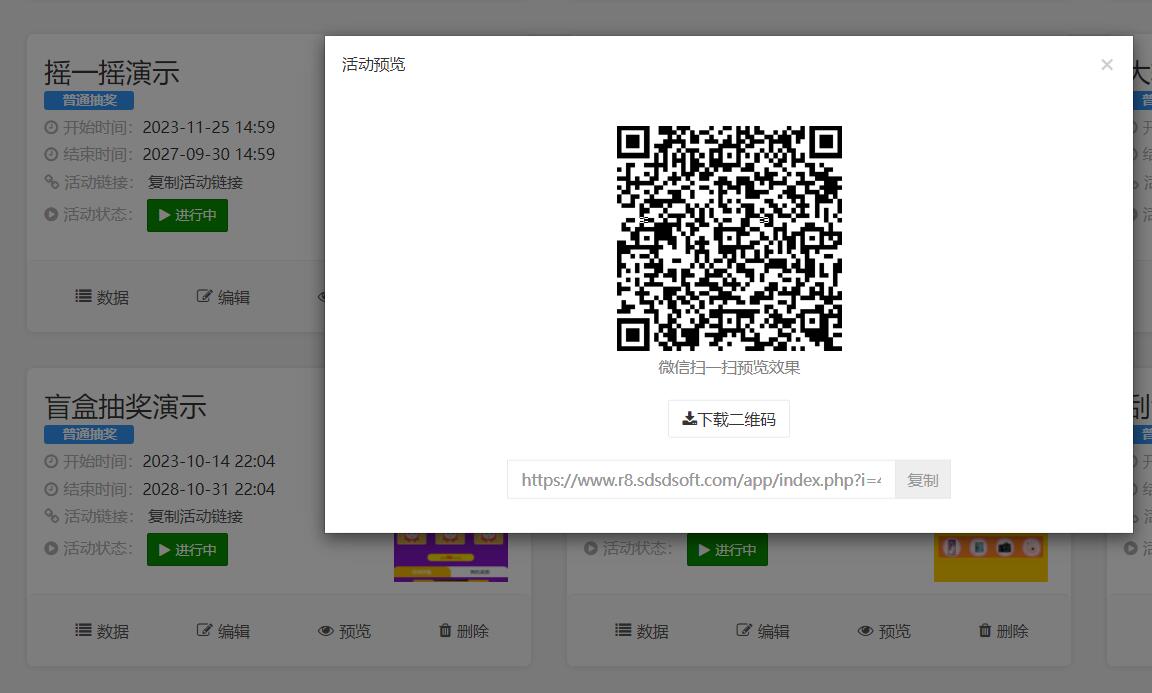1152x693 pixels.
Task: Toggle the 进行中 status of 摇一摇演示
Action: (x=187, y=215)
